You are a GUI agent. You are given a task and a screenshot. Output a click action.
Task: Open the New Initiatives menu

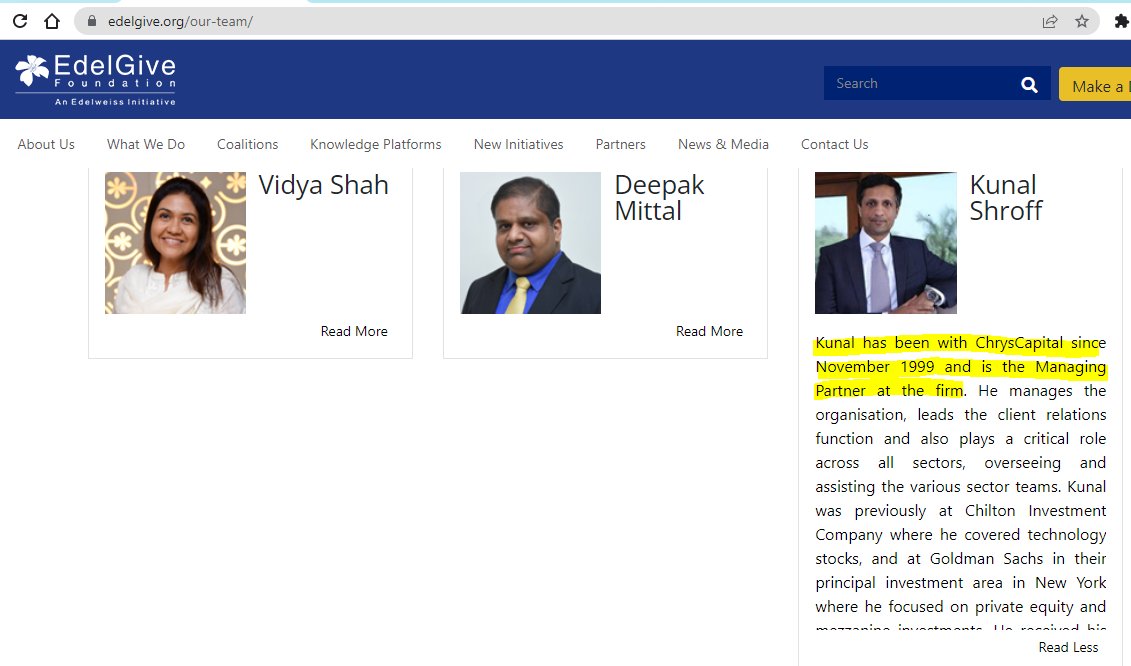point(519,144)
